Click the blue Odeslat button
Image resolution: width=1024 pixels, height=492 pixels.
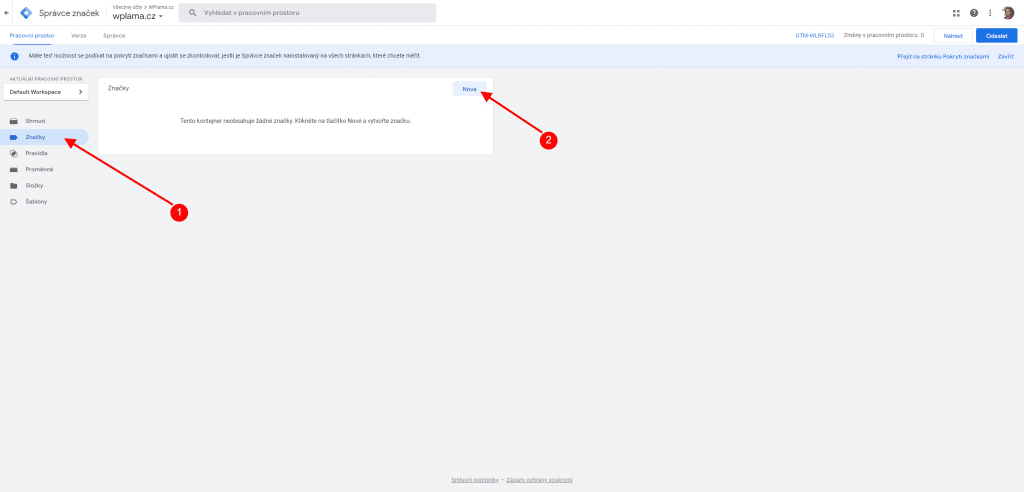pos(997,36)
